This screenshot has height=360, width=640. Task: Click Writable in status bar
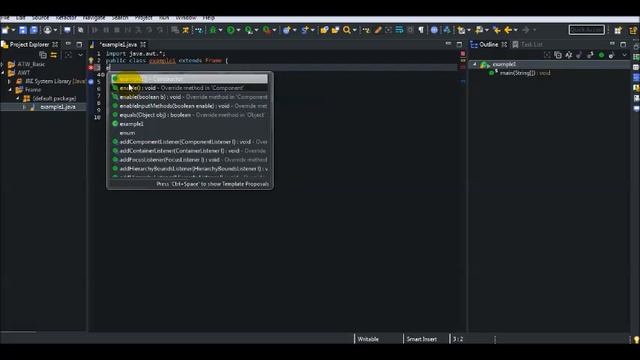[x=368, y=339]
